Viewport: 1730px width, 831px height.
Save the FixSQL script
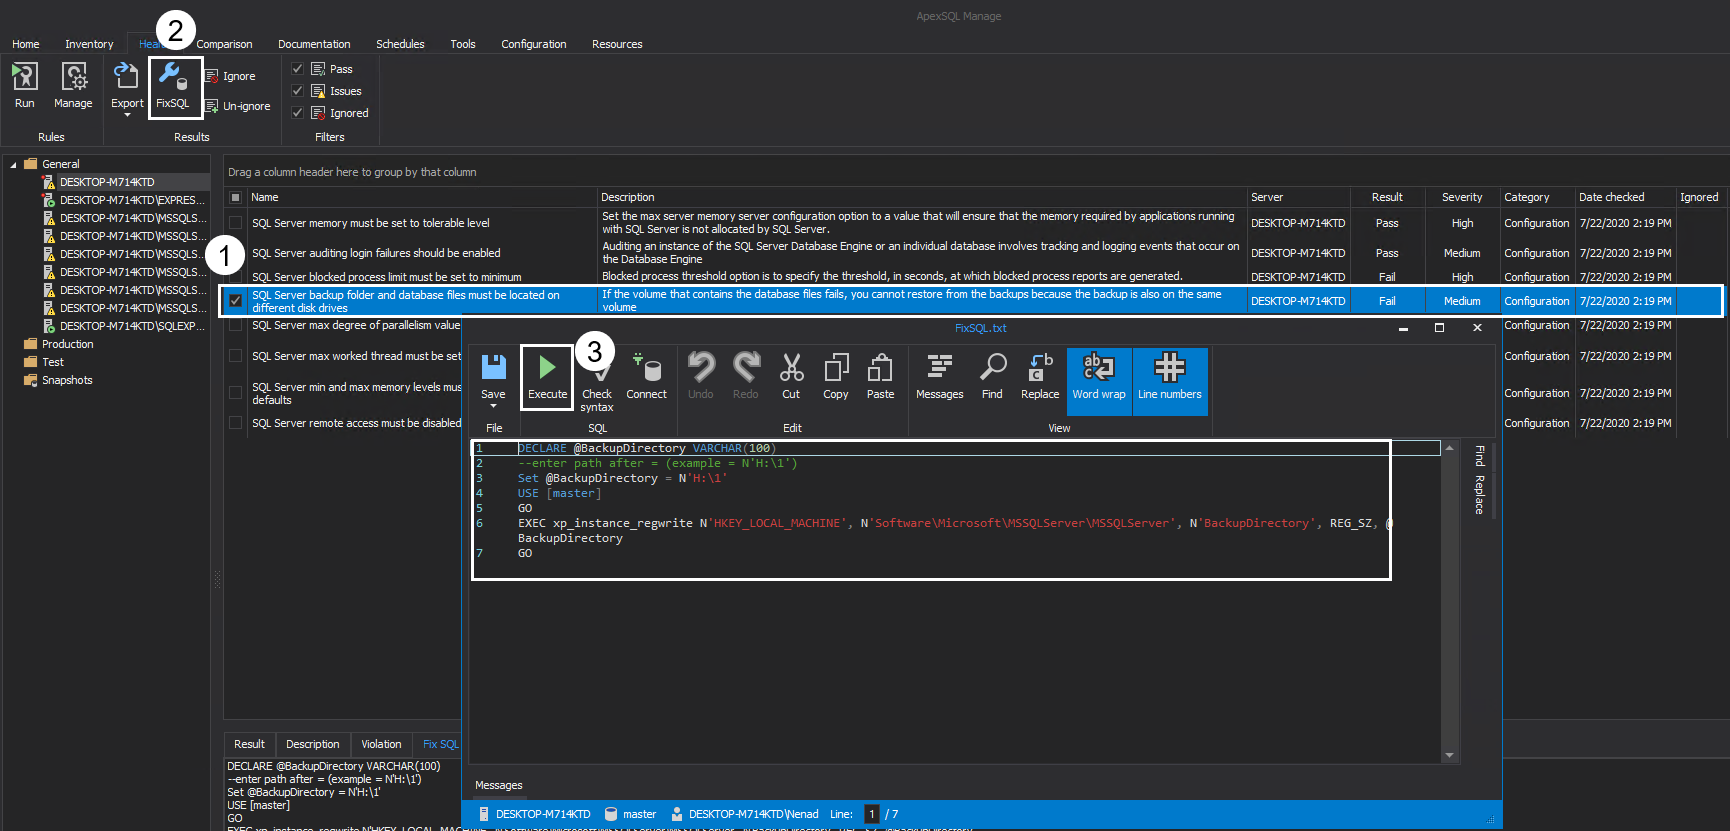[493, 377]
